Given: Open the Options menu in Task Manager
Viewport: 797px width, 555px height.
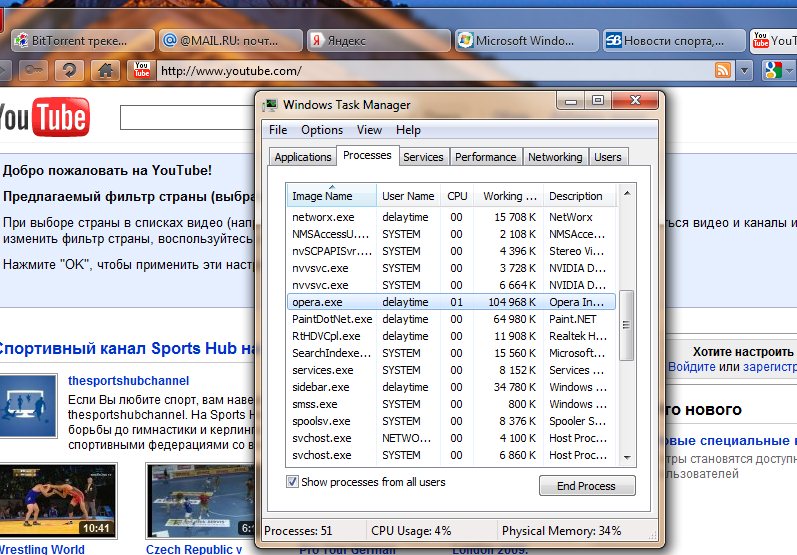Looking at the screenshot, I should pos(321,130).
